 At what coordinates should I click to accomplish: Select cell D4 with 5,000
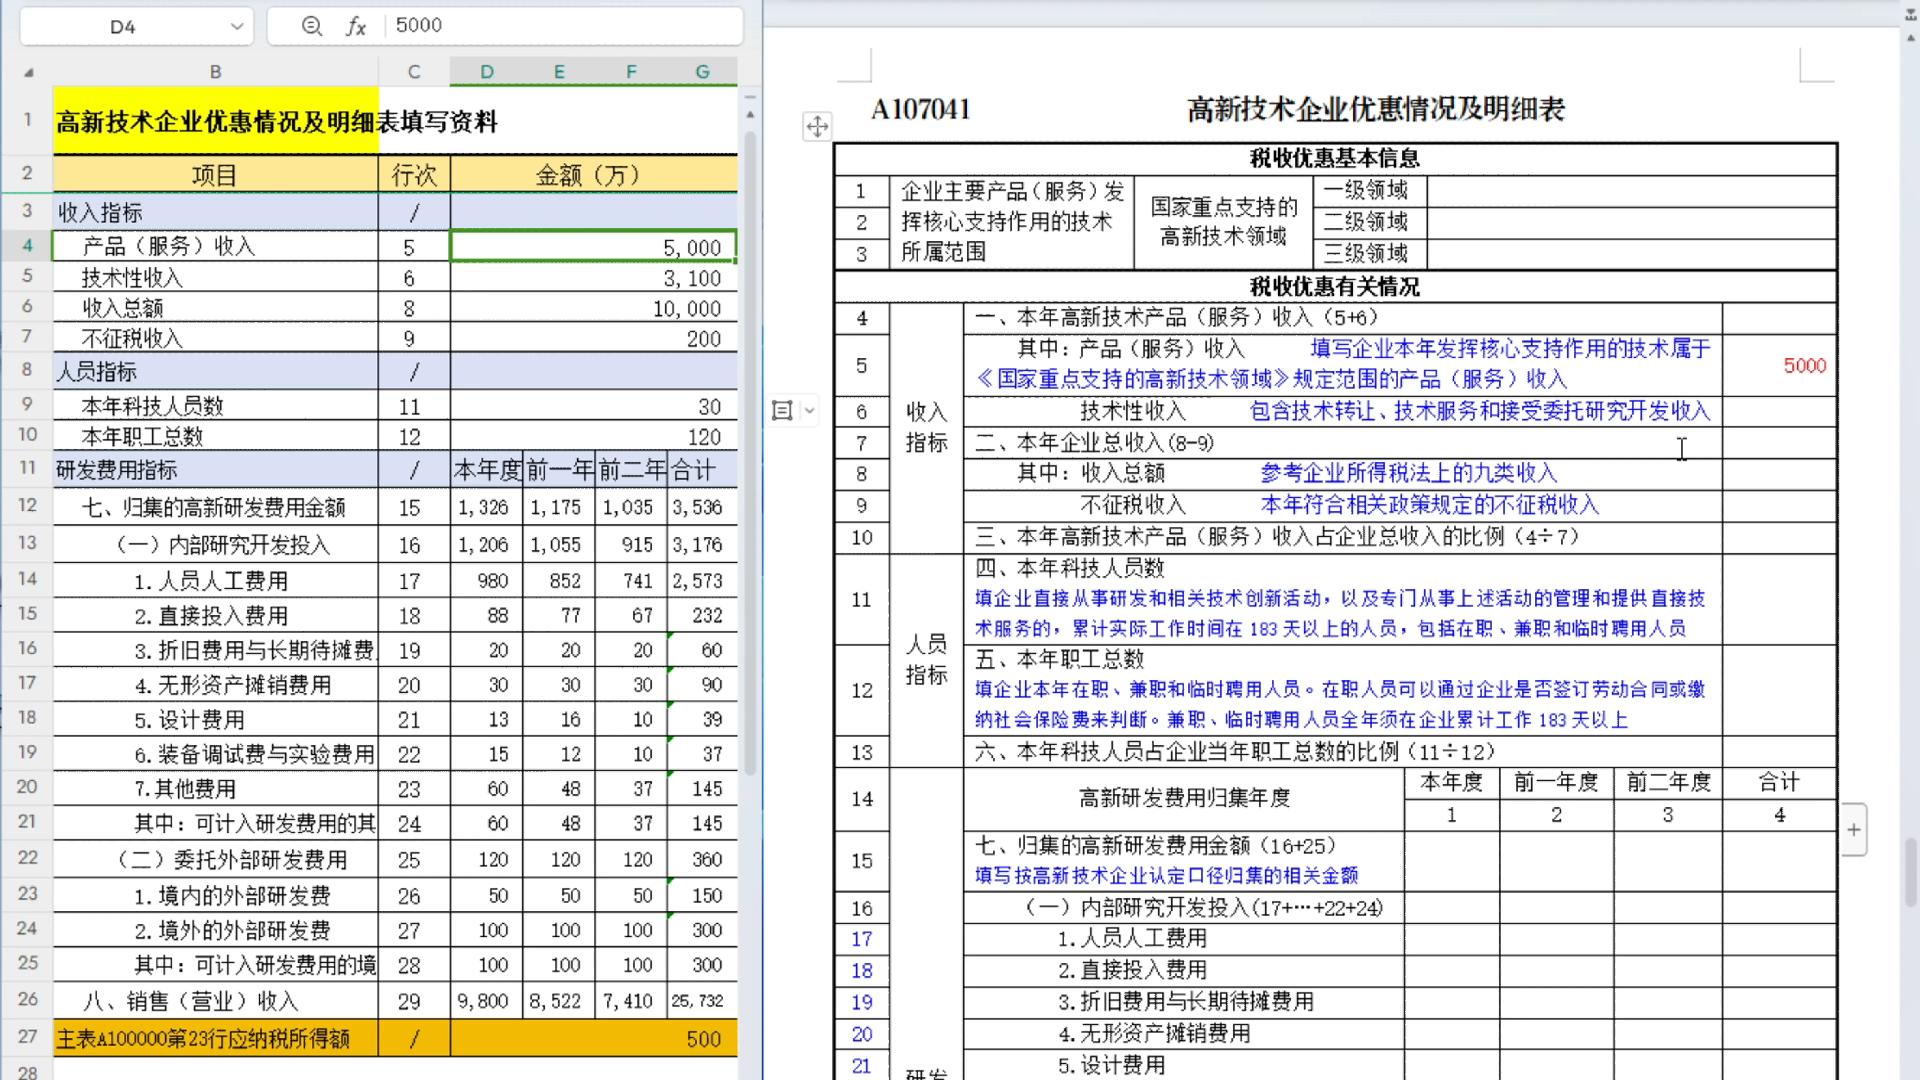click(x=594, y=247)
